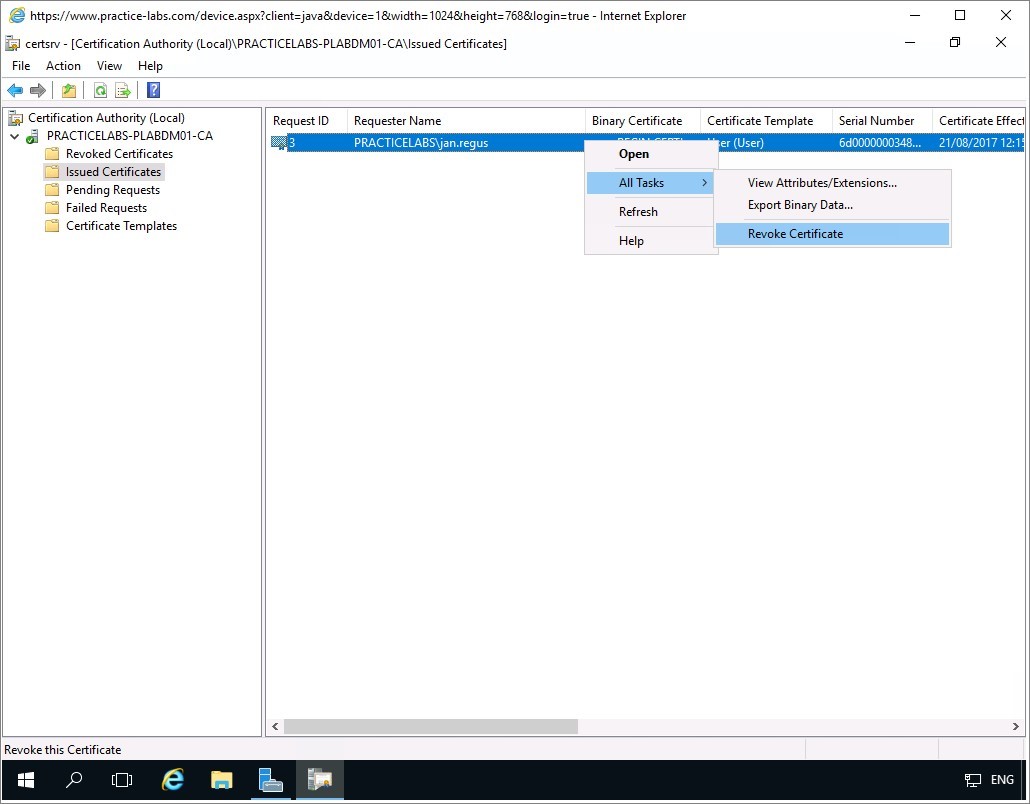Click the ENG language indicator
Viewport: 1030px width, 804px height.
click(x=1002, y=780)
